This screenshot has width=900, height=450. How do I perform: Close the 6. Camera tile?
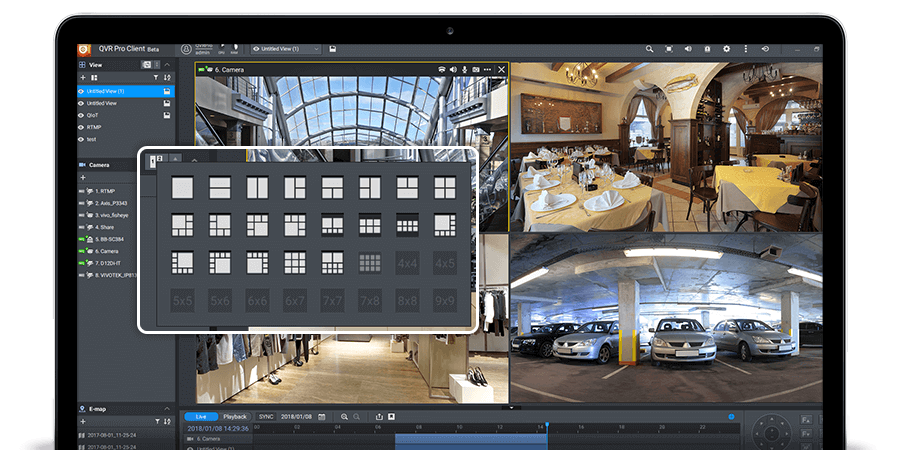tap(502, 69)
